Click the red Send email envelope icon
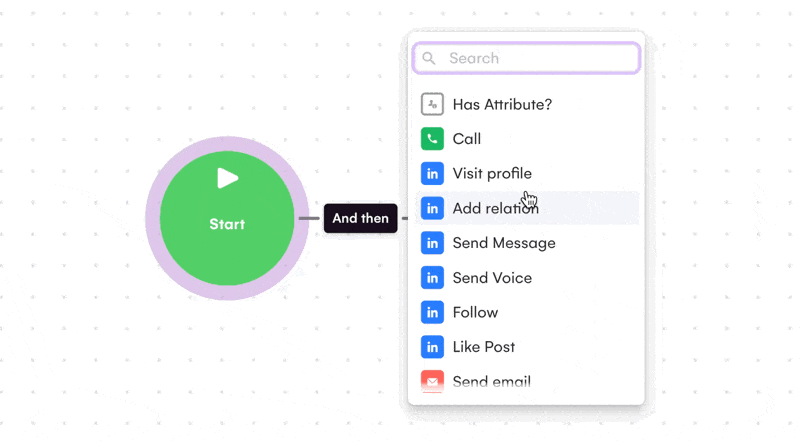Image resolution: width=800 pixels, height=441 pixels. coord(432,381)
